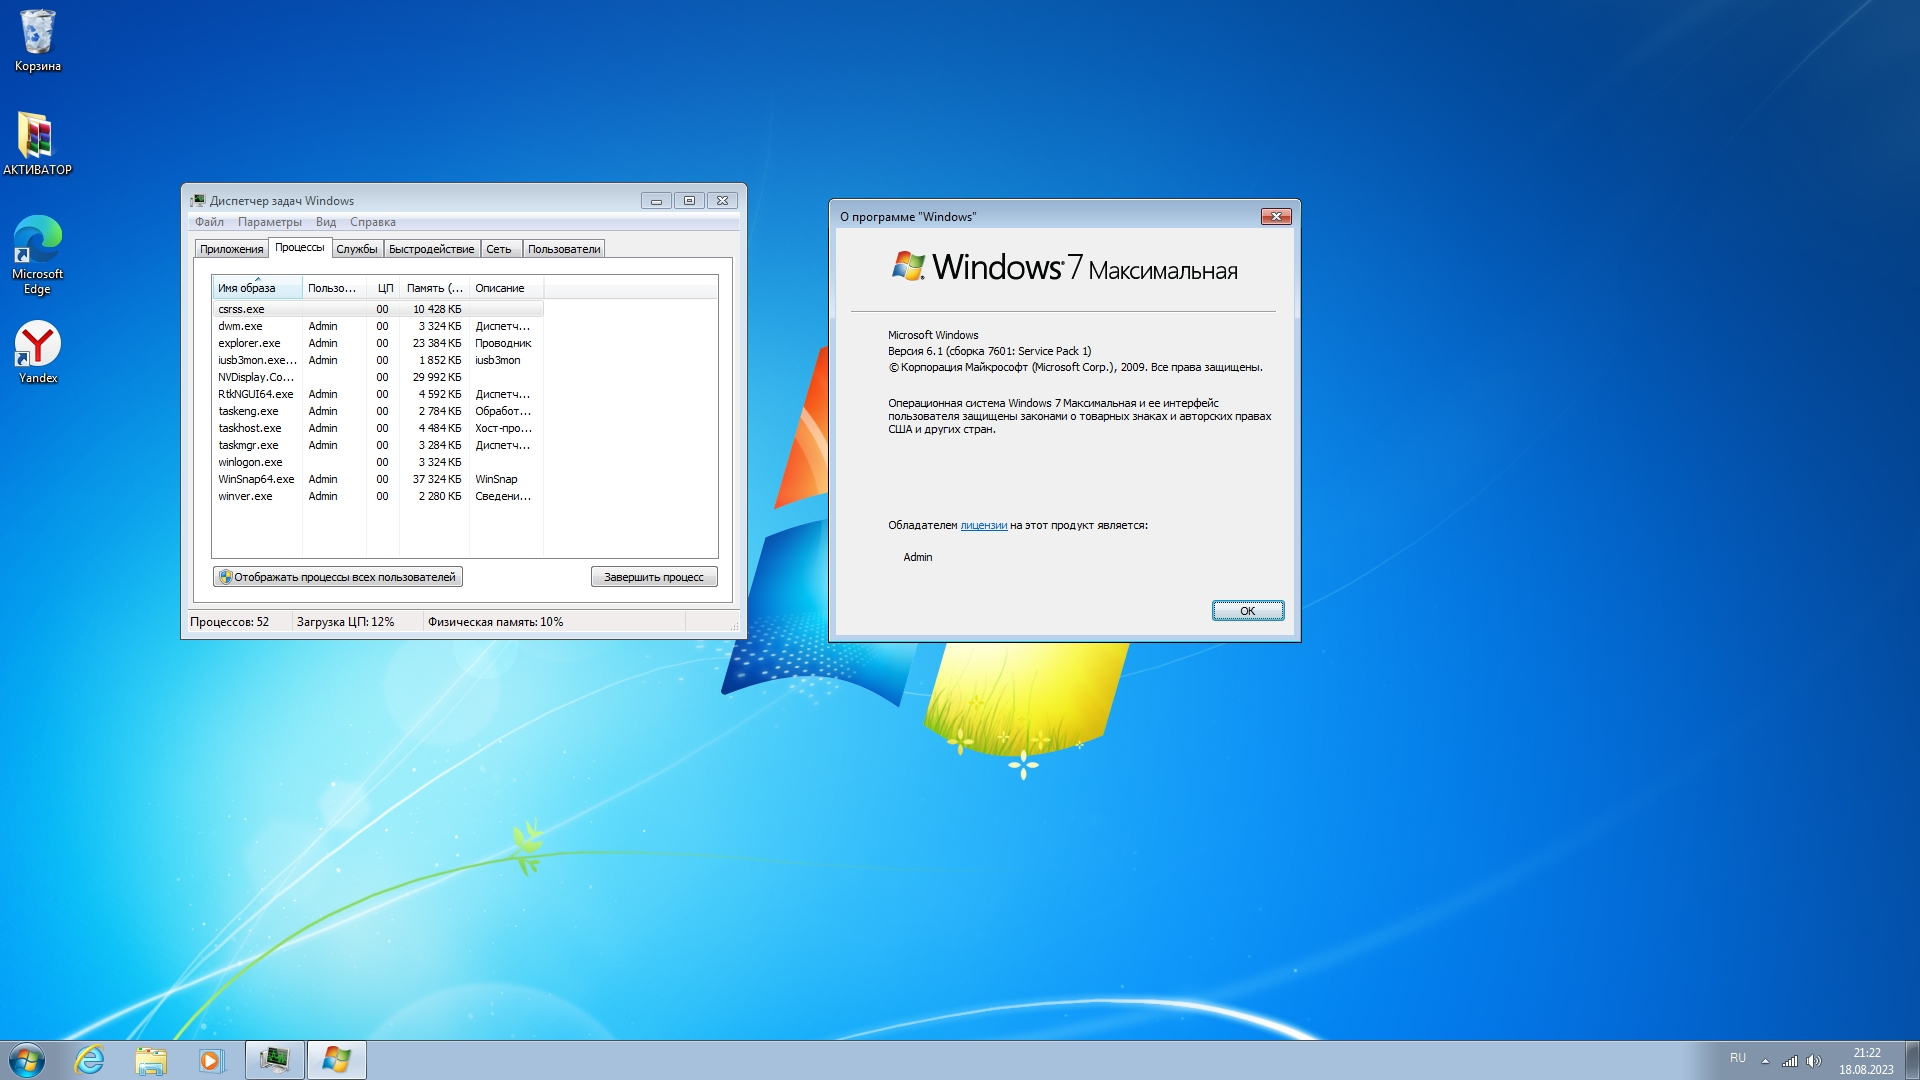Select the explorer.exe process row

tap(250, 343)
